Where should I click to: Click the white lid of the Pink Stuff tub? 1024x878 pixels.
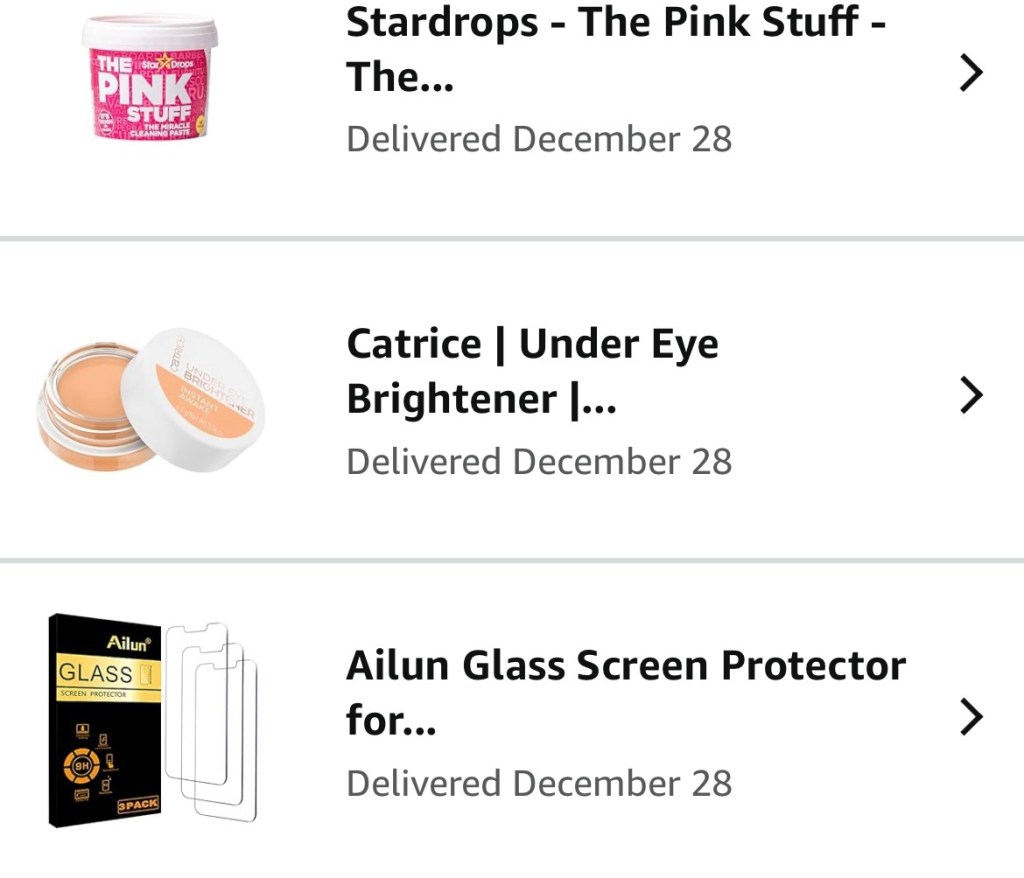pyautogui.click(x=150, y=31)
